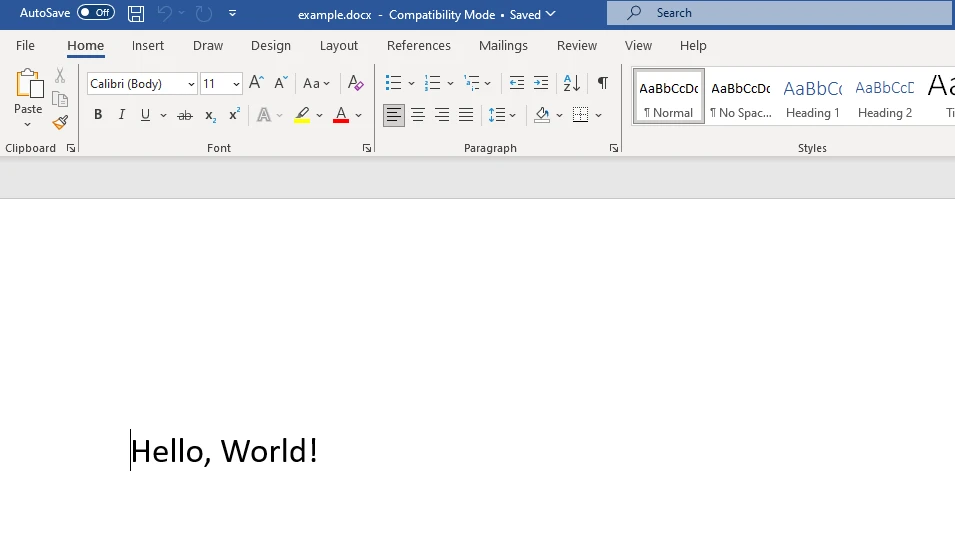Toggle Italic formatting

[x=122, y=116]
